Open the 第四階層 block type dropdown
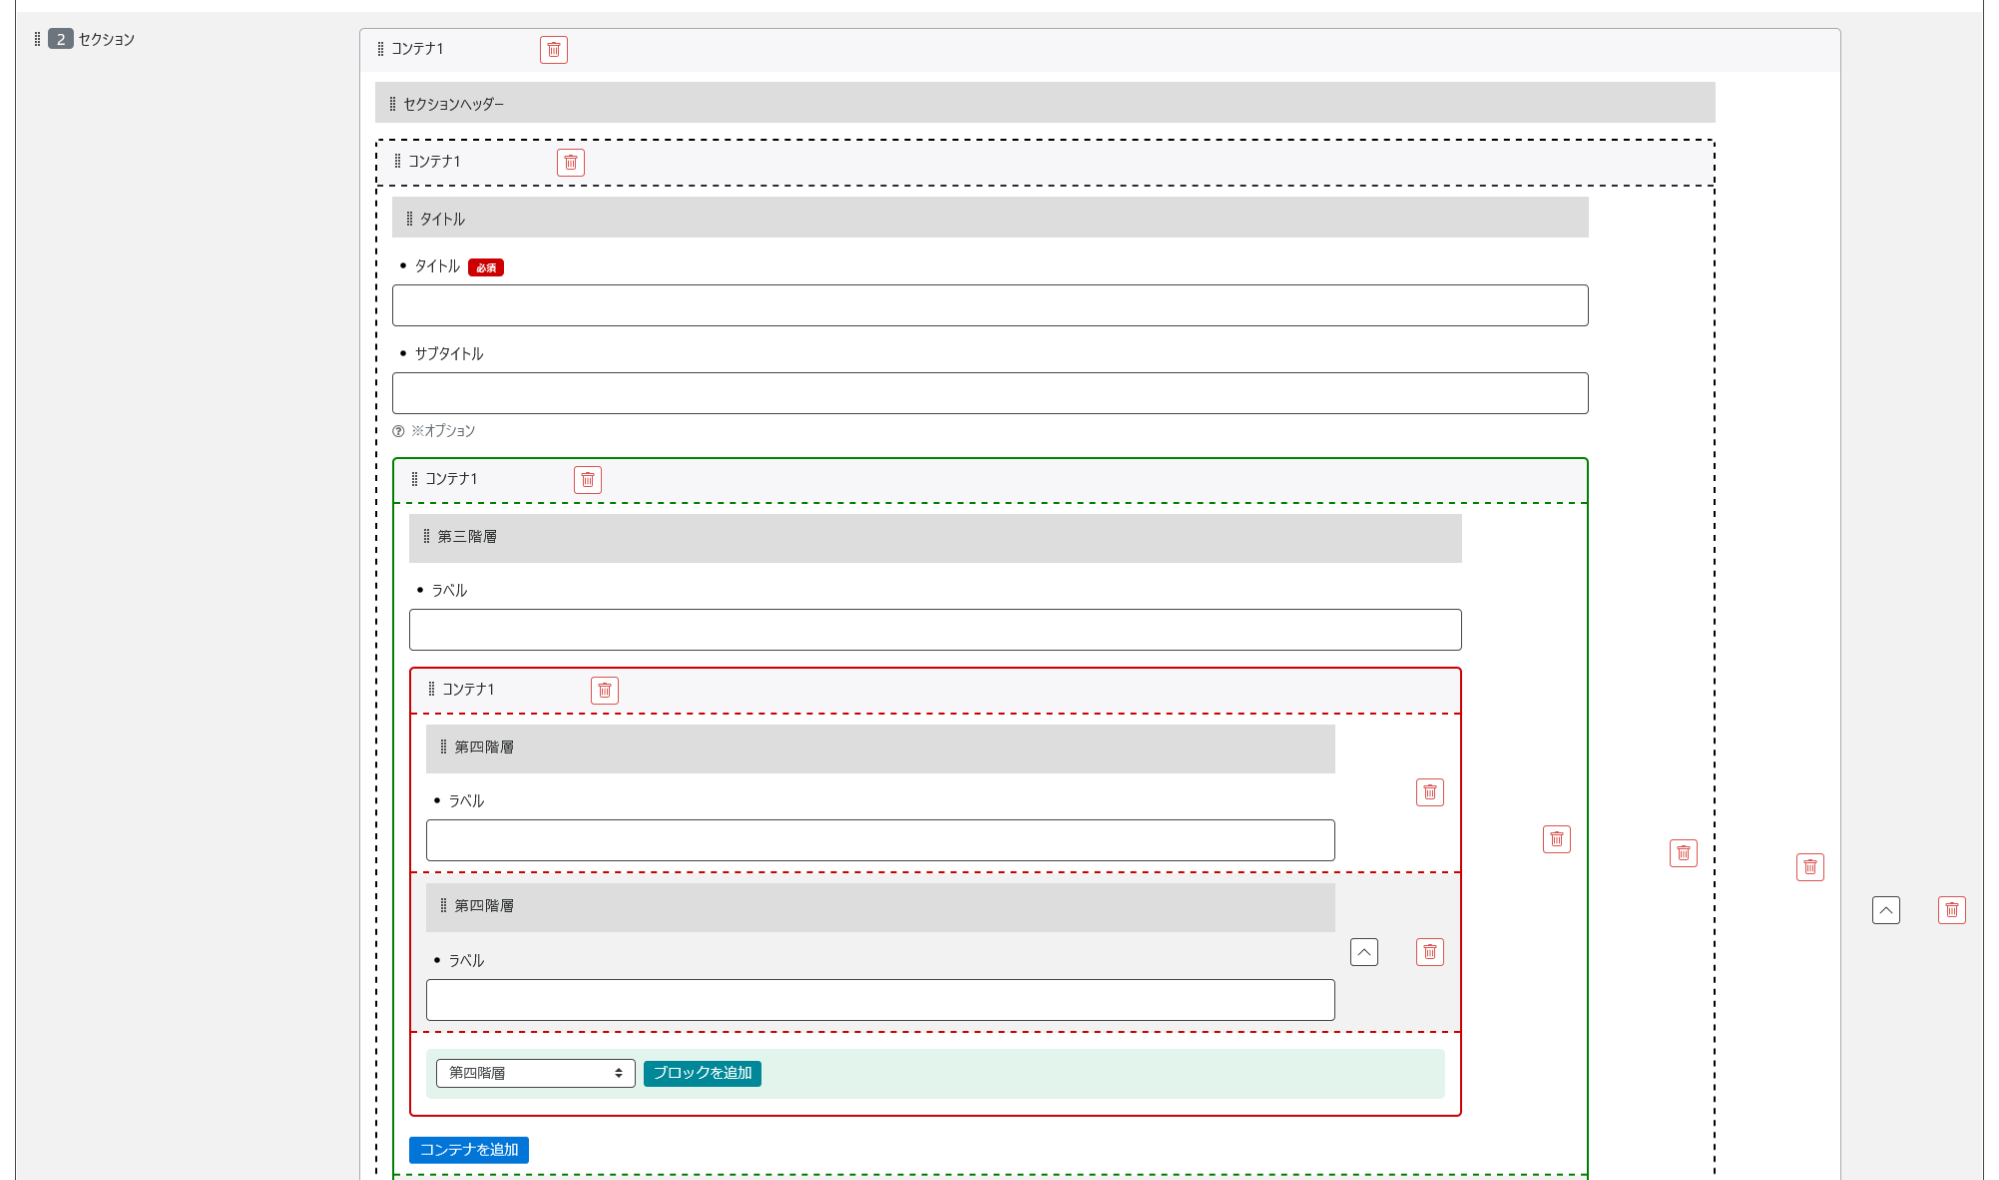Image resolution: width=1999 pixels, height=1180 pixels. (x=535, y=1073)
